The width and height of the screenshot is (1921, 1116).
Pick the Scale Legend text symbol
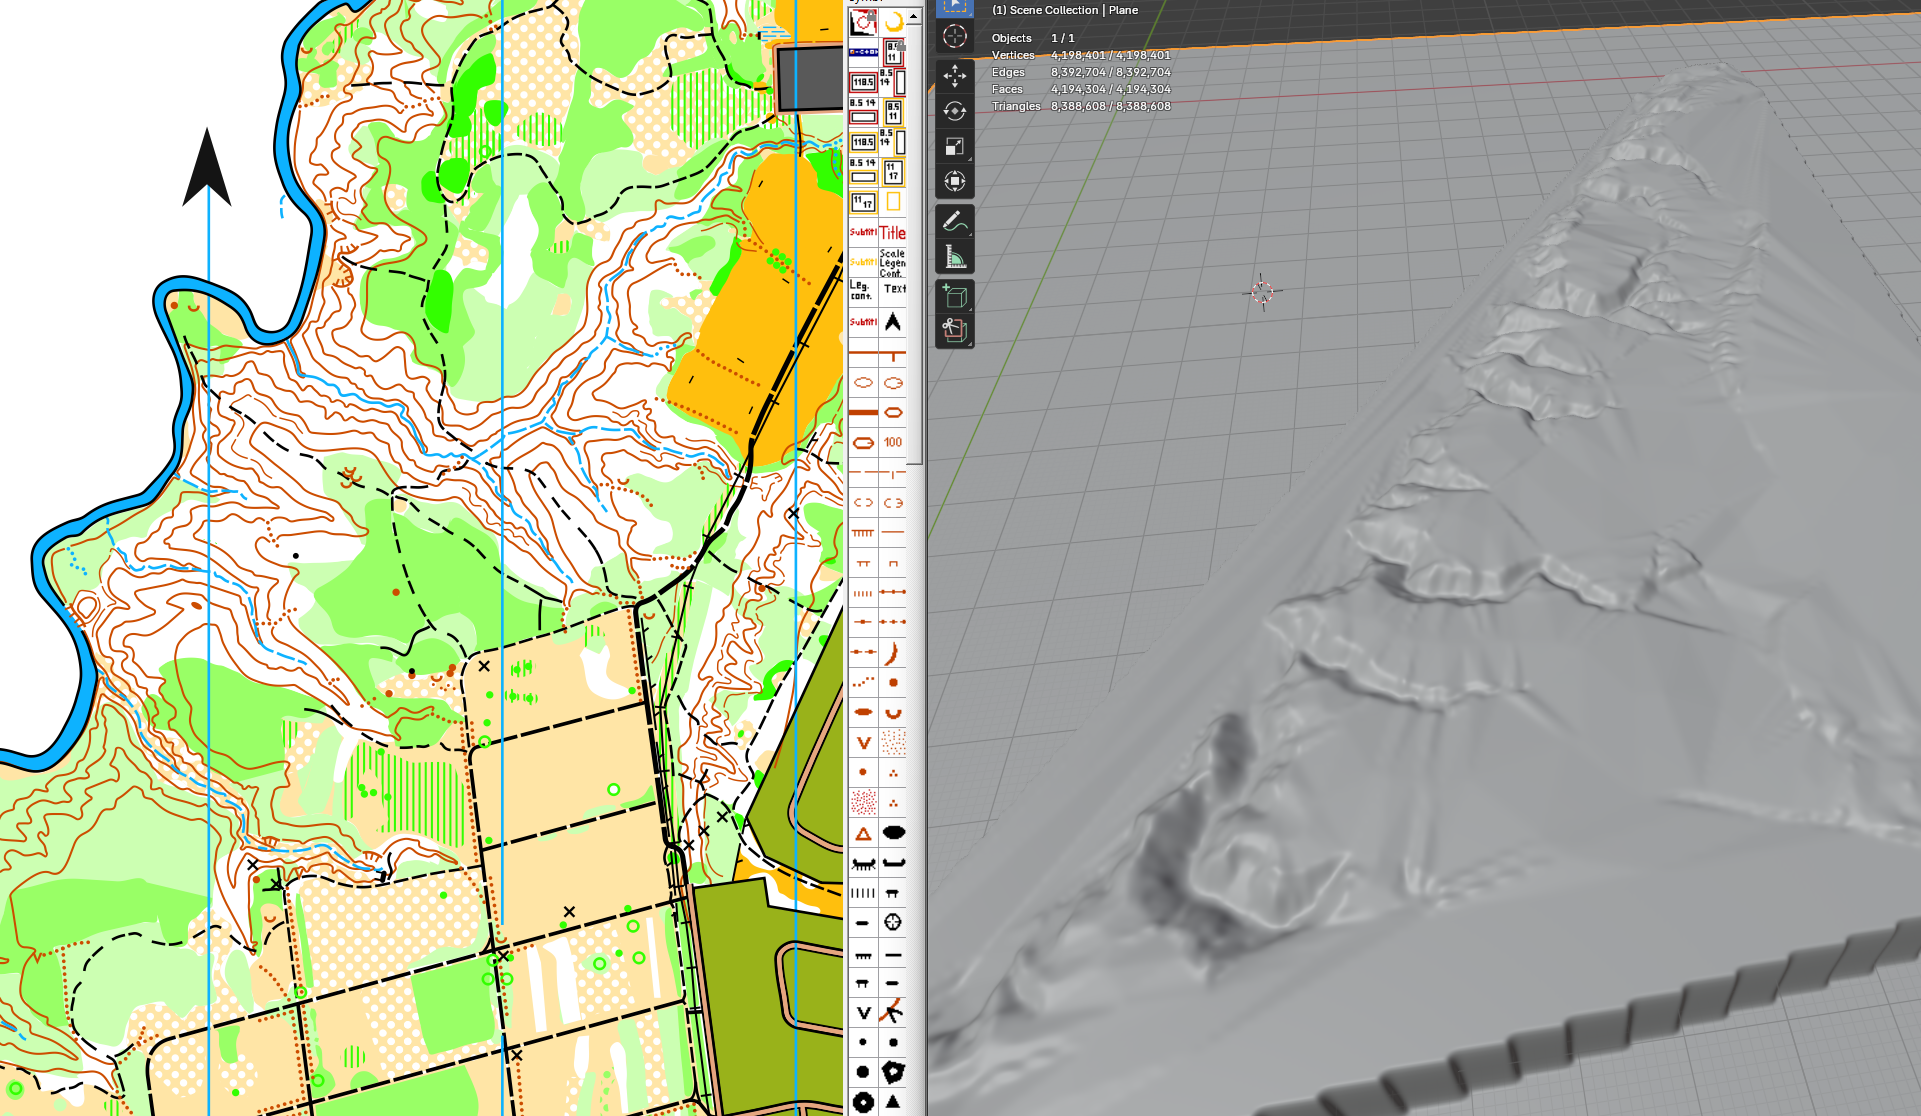pyautogui.click(x=893, y=263)
